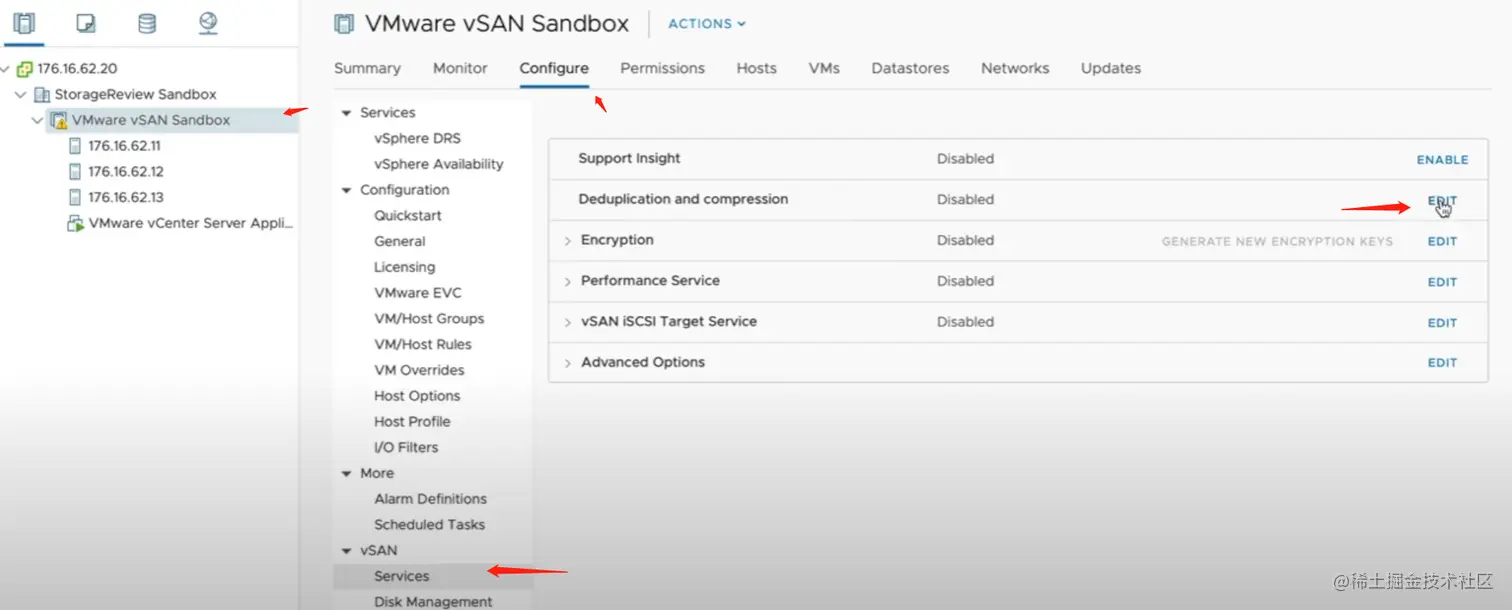Image resolution: width=1512 pixels, height=610 pixels.
Task: Open the Storage inventory icon
Action: [x=147, y=23]
